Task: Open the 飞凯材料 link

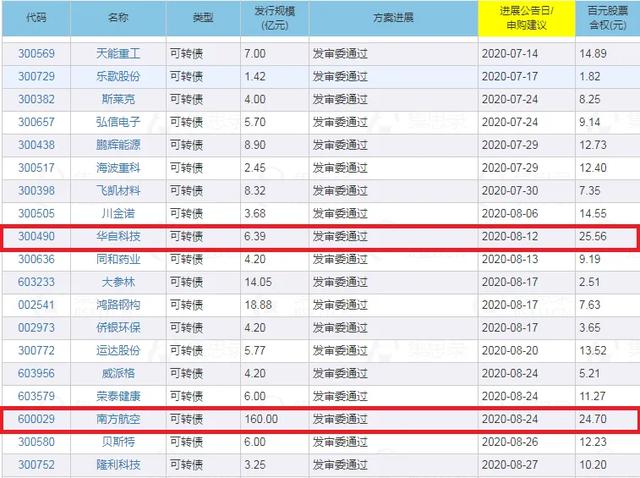Action: (x=118, y=191)
